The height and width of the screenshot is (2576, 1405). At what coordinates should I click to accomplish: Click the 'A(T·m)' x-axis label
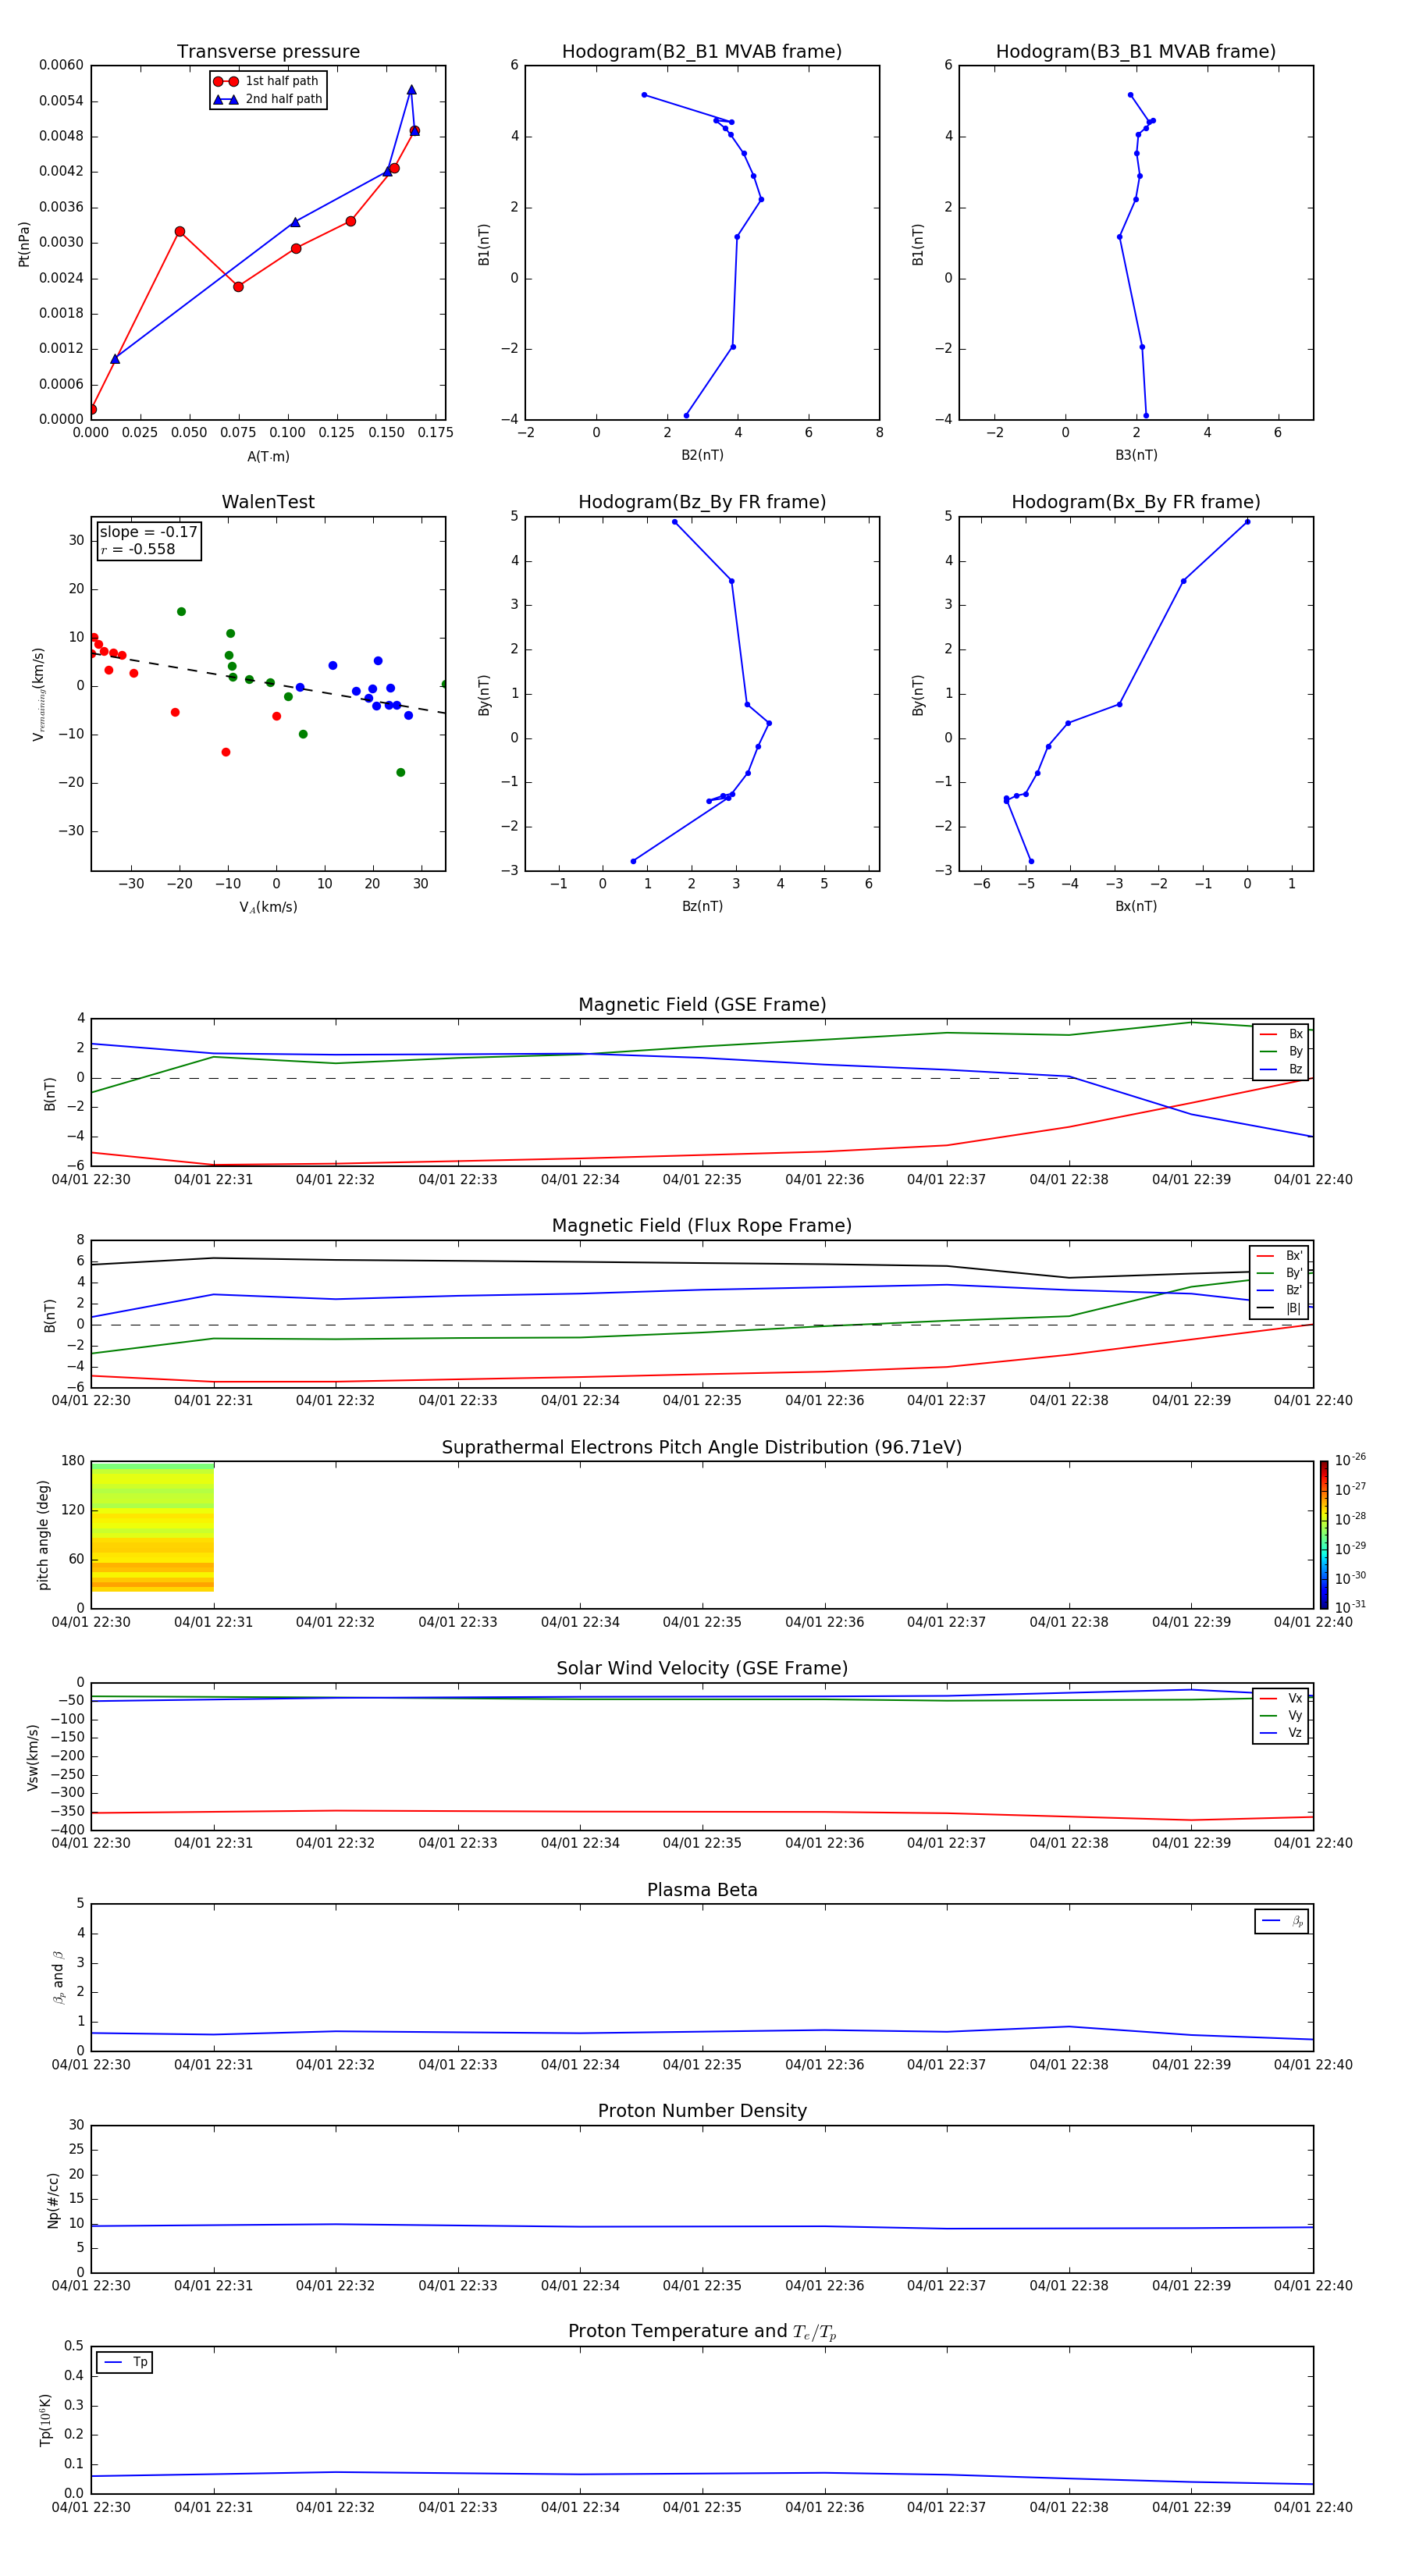tap(268, 457)
